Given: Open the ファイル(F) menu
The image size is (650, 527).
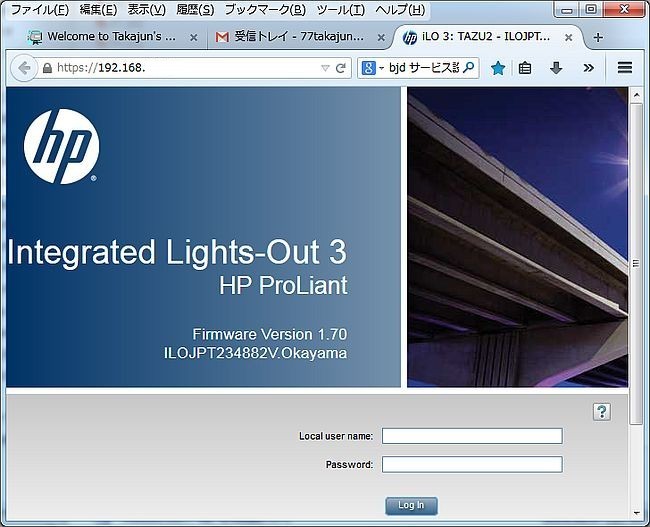Looking at the screenshot, I should coord(39,10).
